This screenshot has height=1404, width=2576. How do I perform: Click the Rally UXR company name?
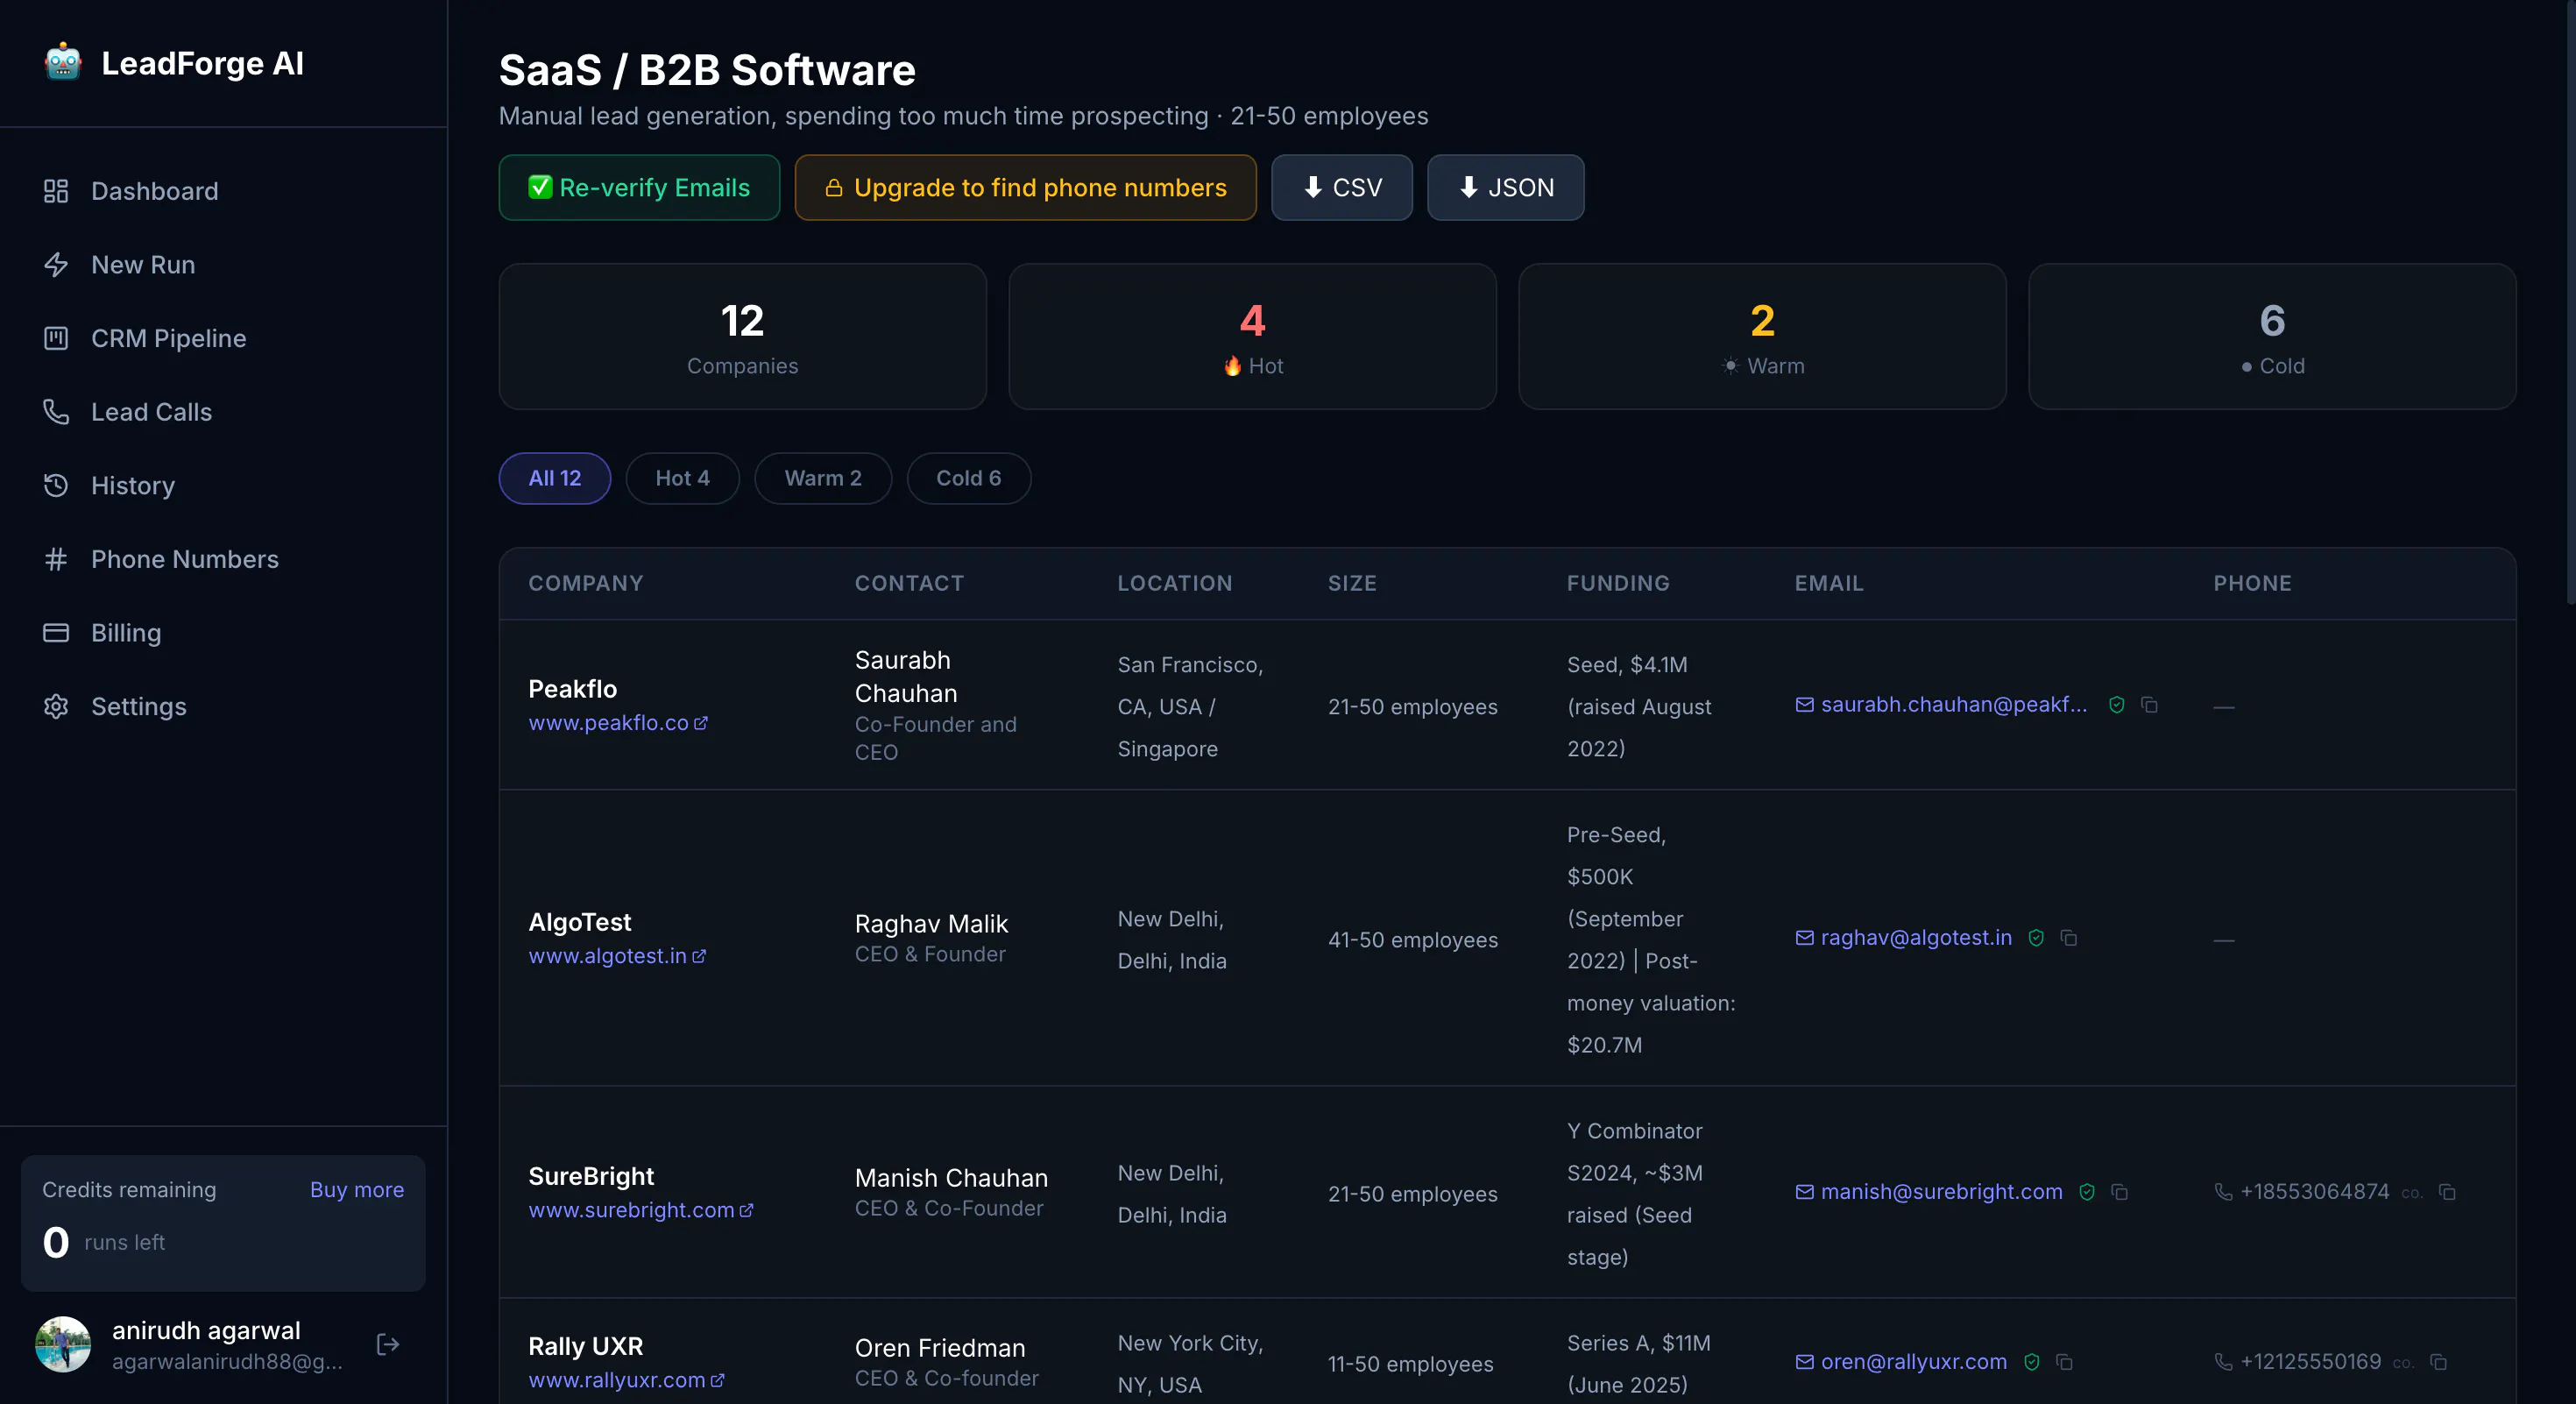click(586, 1346)
